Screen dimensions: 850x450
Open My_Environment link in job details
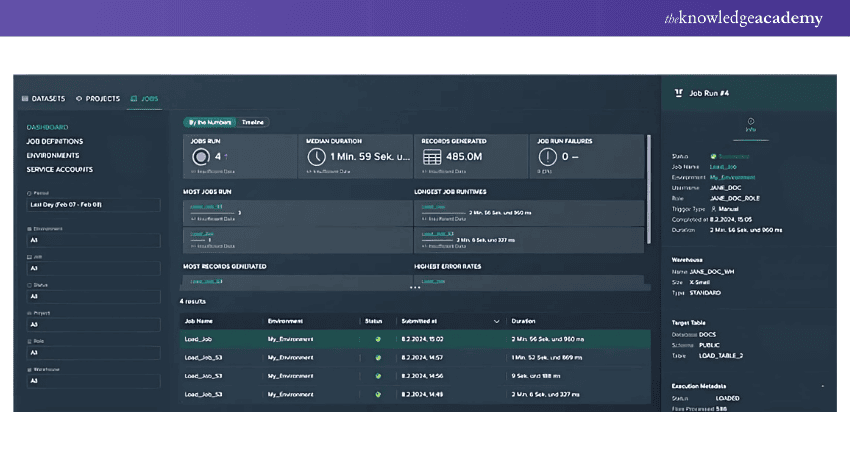click(x=734, y=176)
